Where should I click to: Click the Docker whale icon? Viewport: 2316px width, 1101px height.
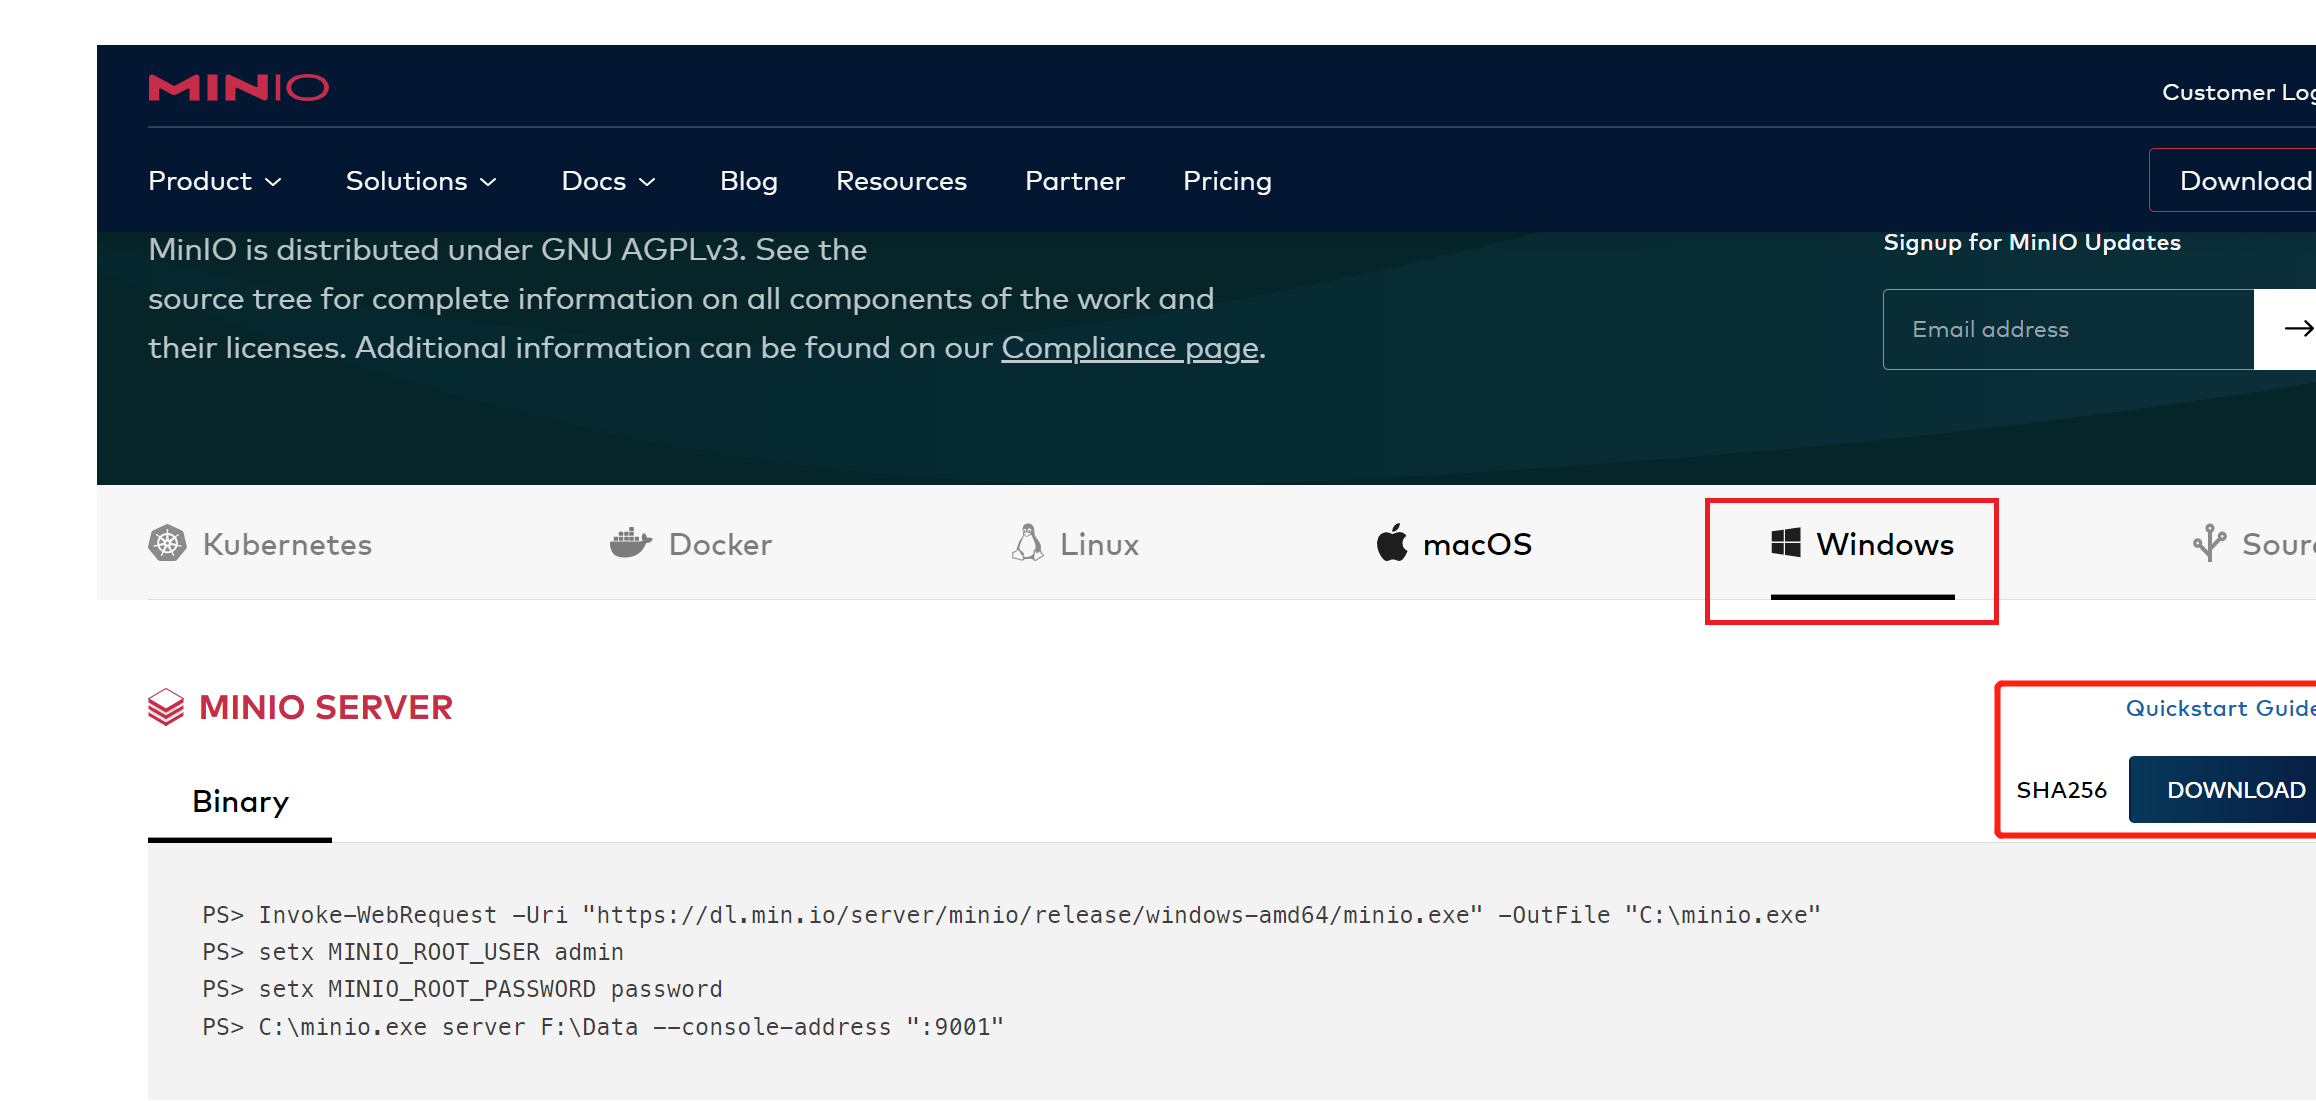click(630, 543)
